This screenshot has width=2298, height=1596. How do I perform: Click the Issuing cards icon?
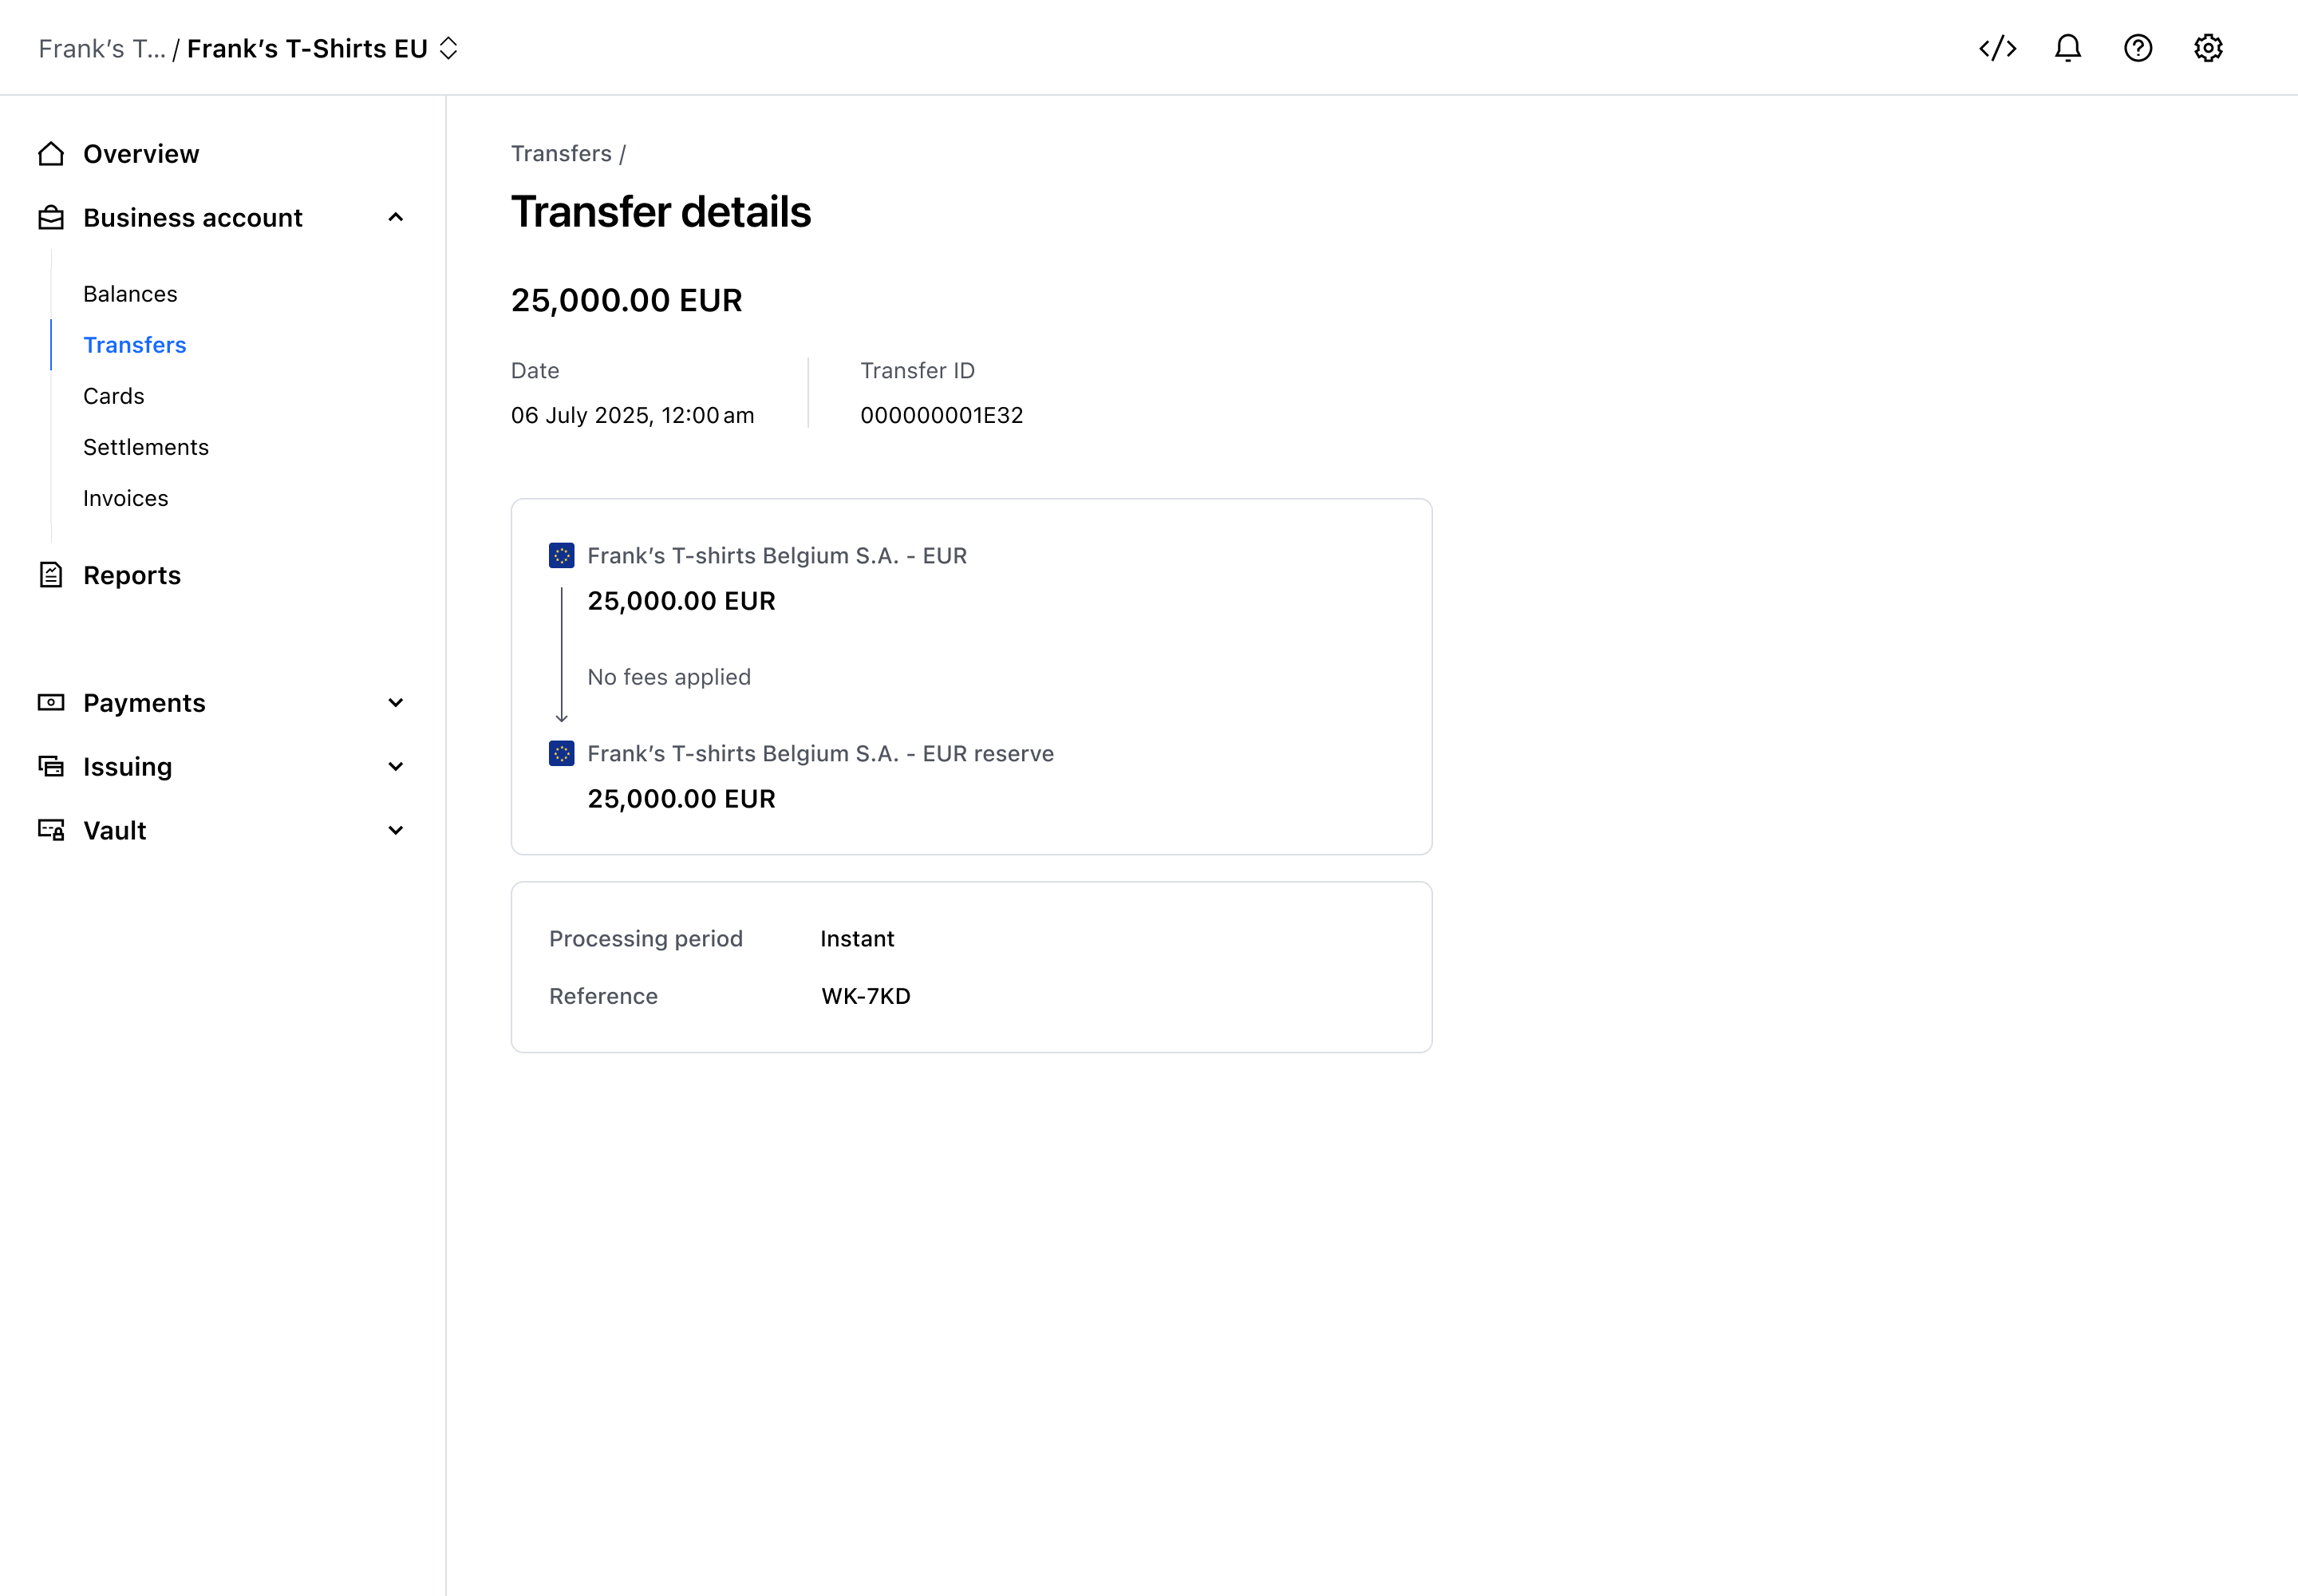pos(51,767)
